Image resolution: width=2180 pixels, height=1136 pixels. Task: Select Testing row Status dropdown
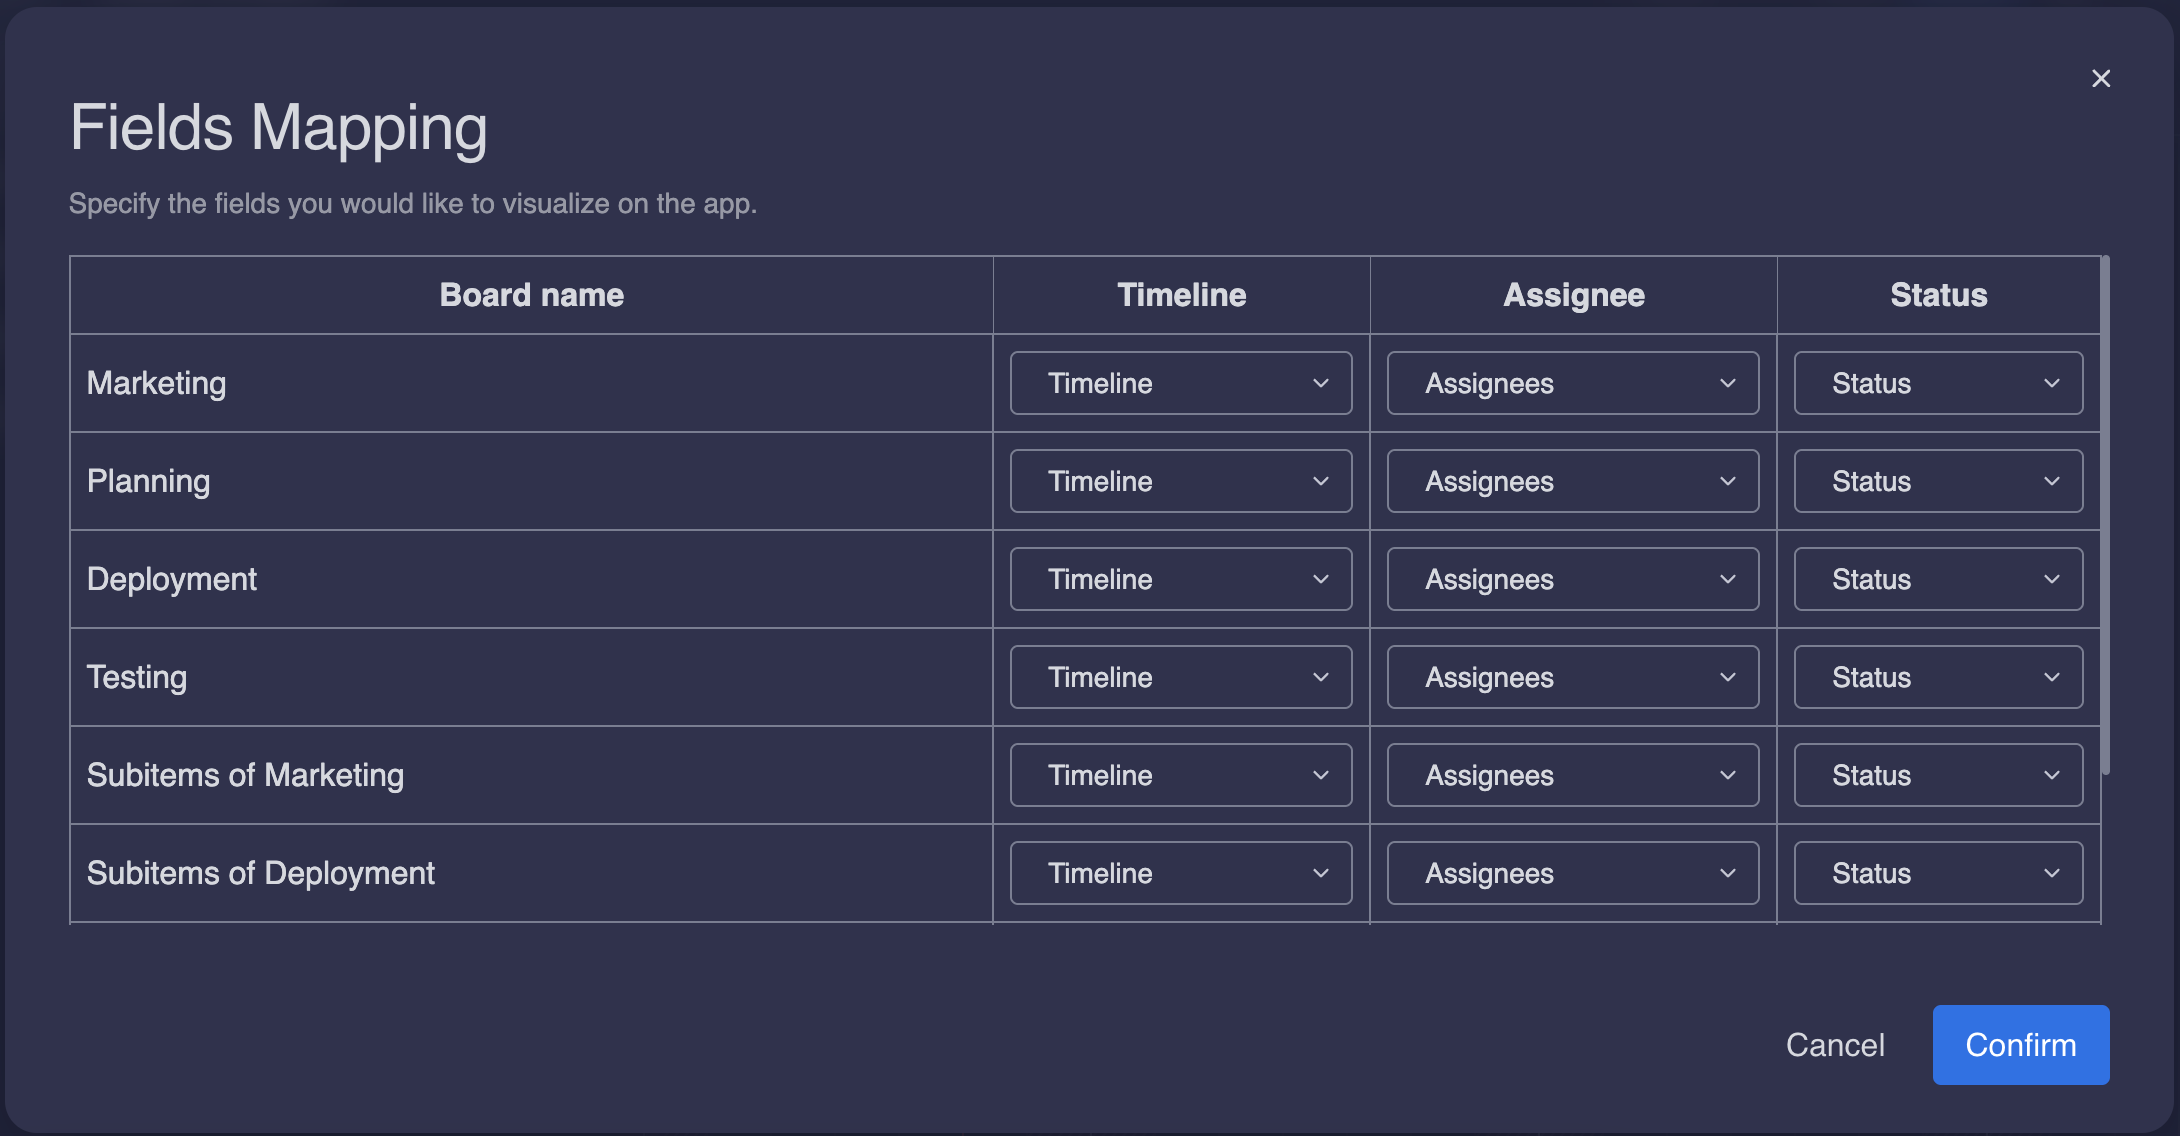(1938, 677)
